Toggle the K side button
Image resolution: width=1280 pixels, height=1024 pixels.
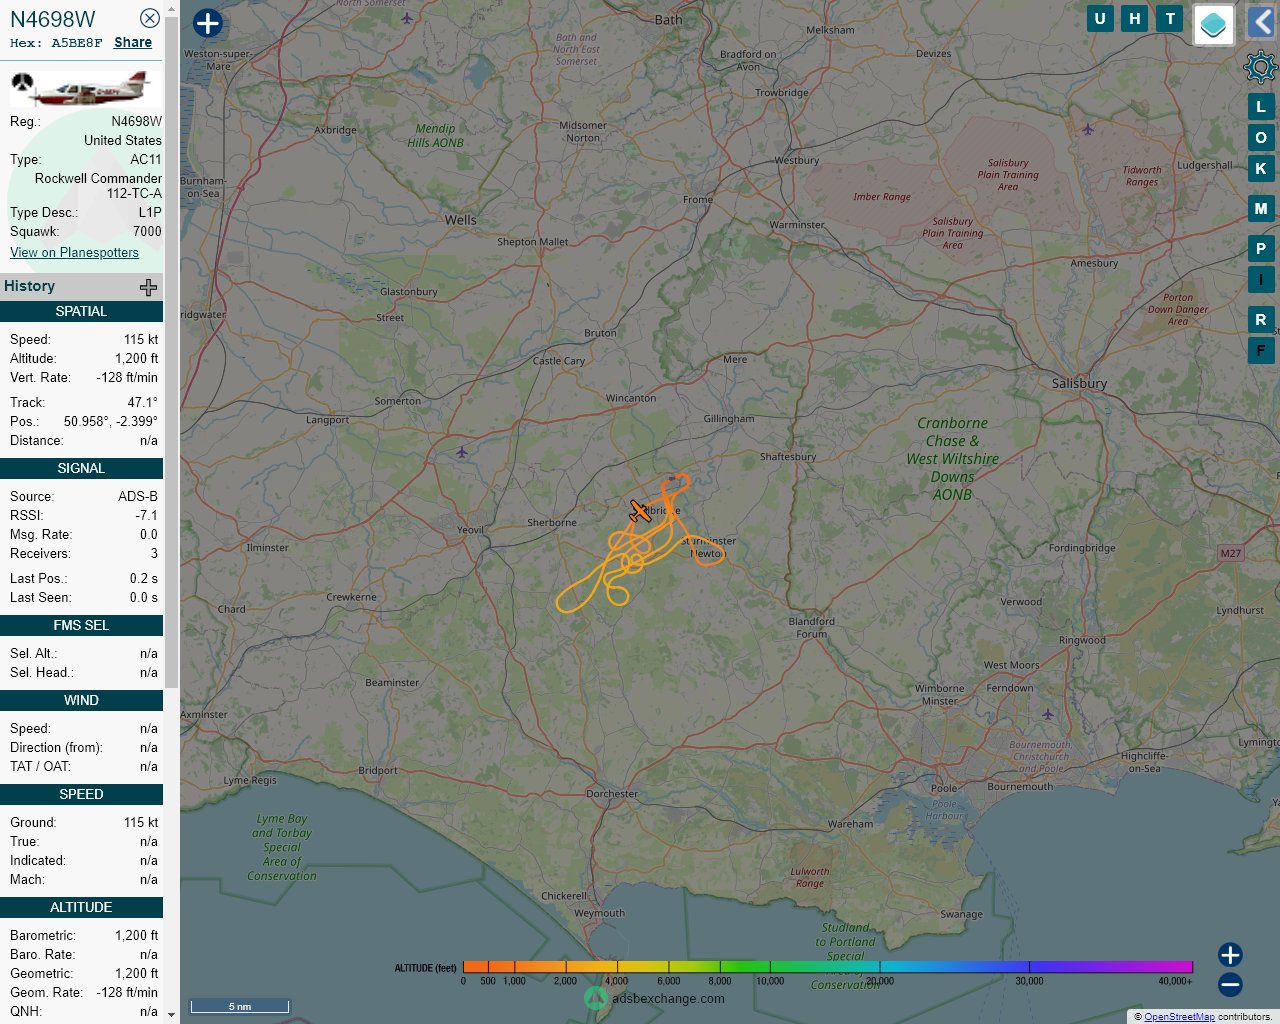click(x=1261, y=168)
